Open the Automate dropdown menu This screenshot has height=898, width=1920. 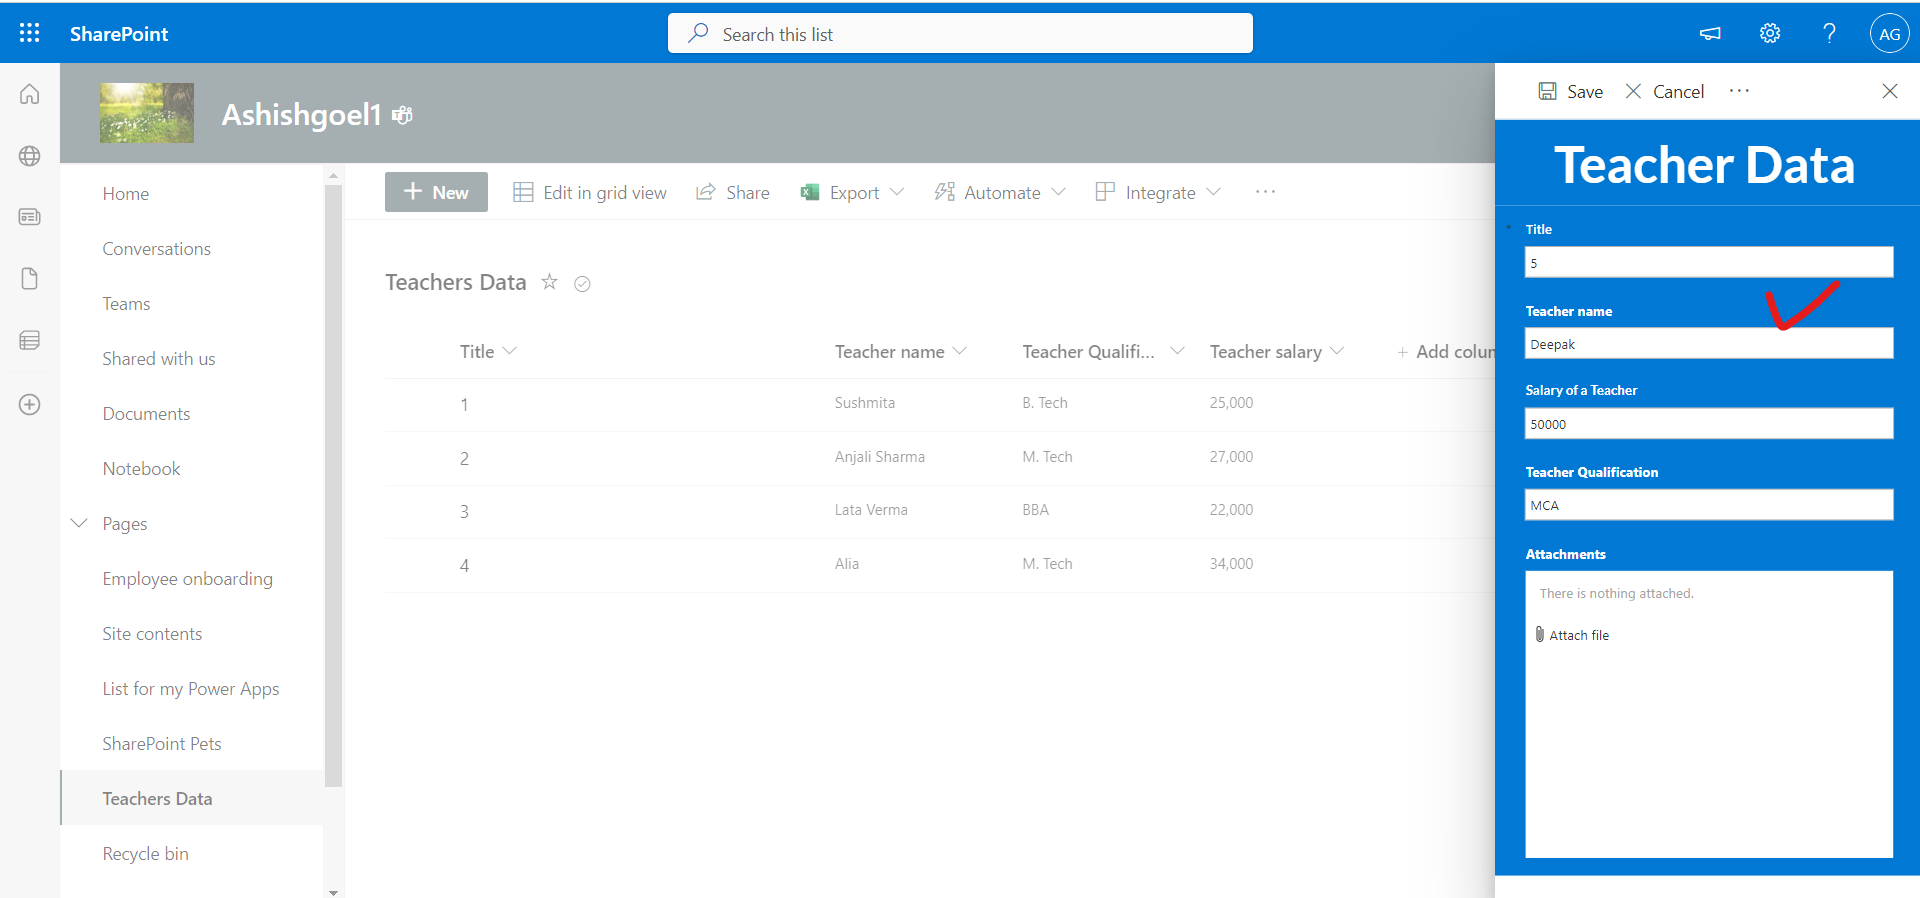click(x=1000, y=192)
